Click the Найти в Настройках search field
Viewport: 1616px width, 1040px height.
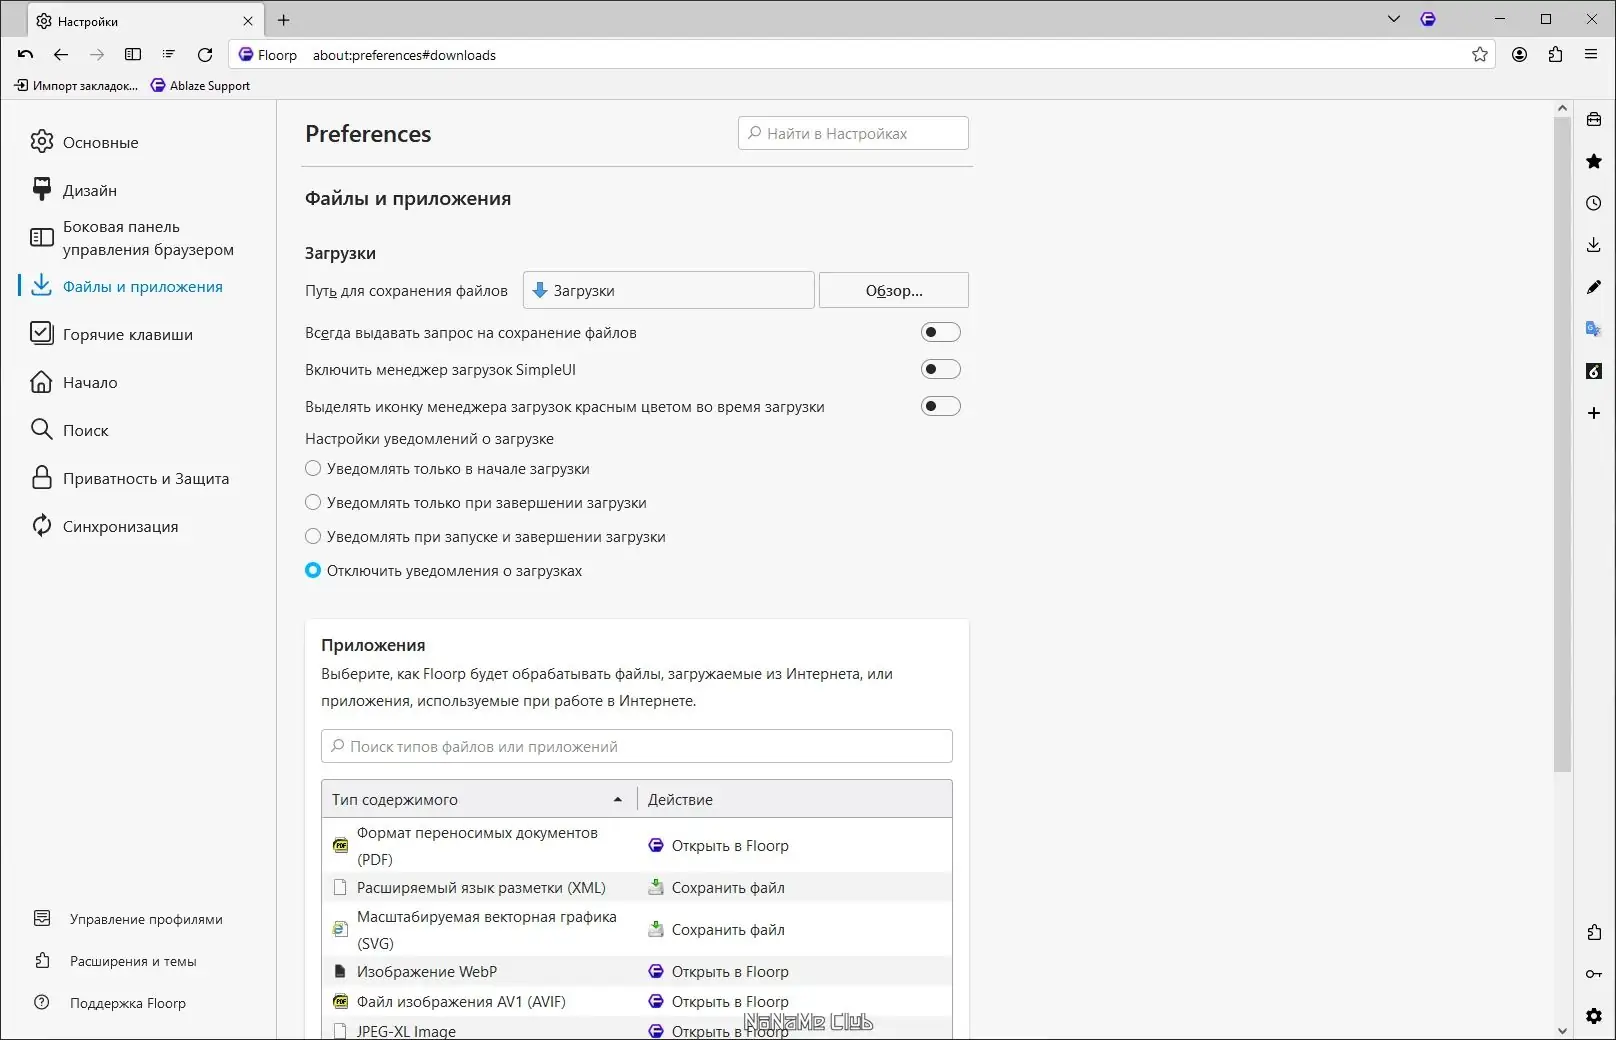tap(853, 133)
